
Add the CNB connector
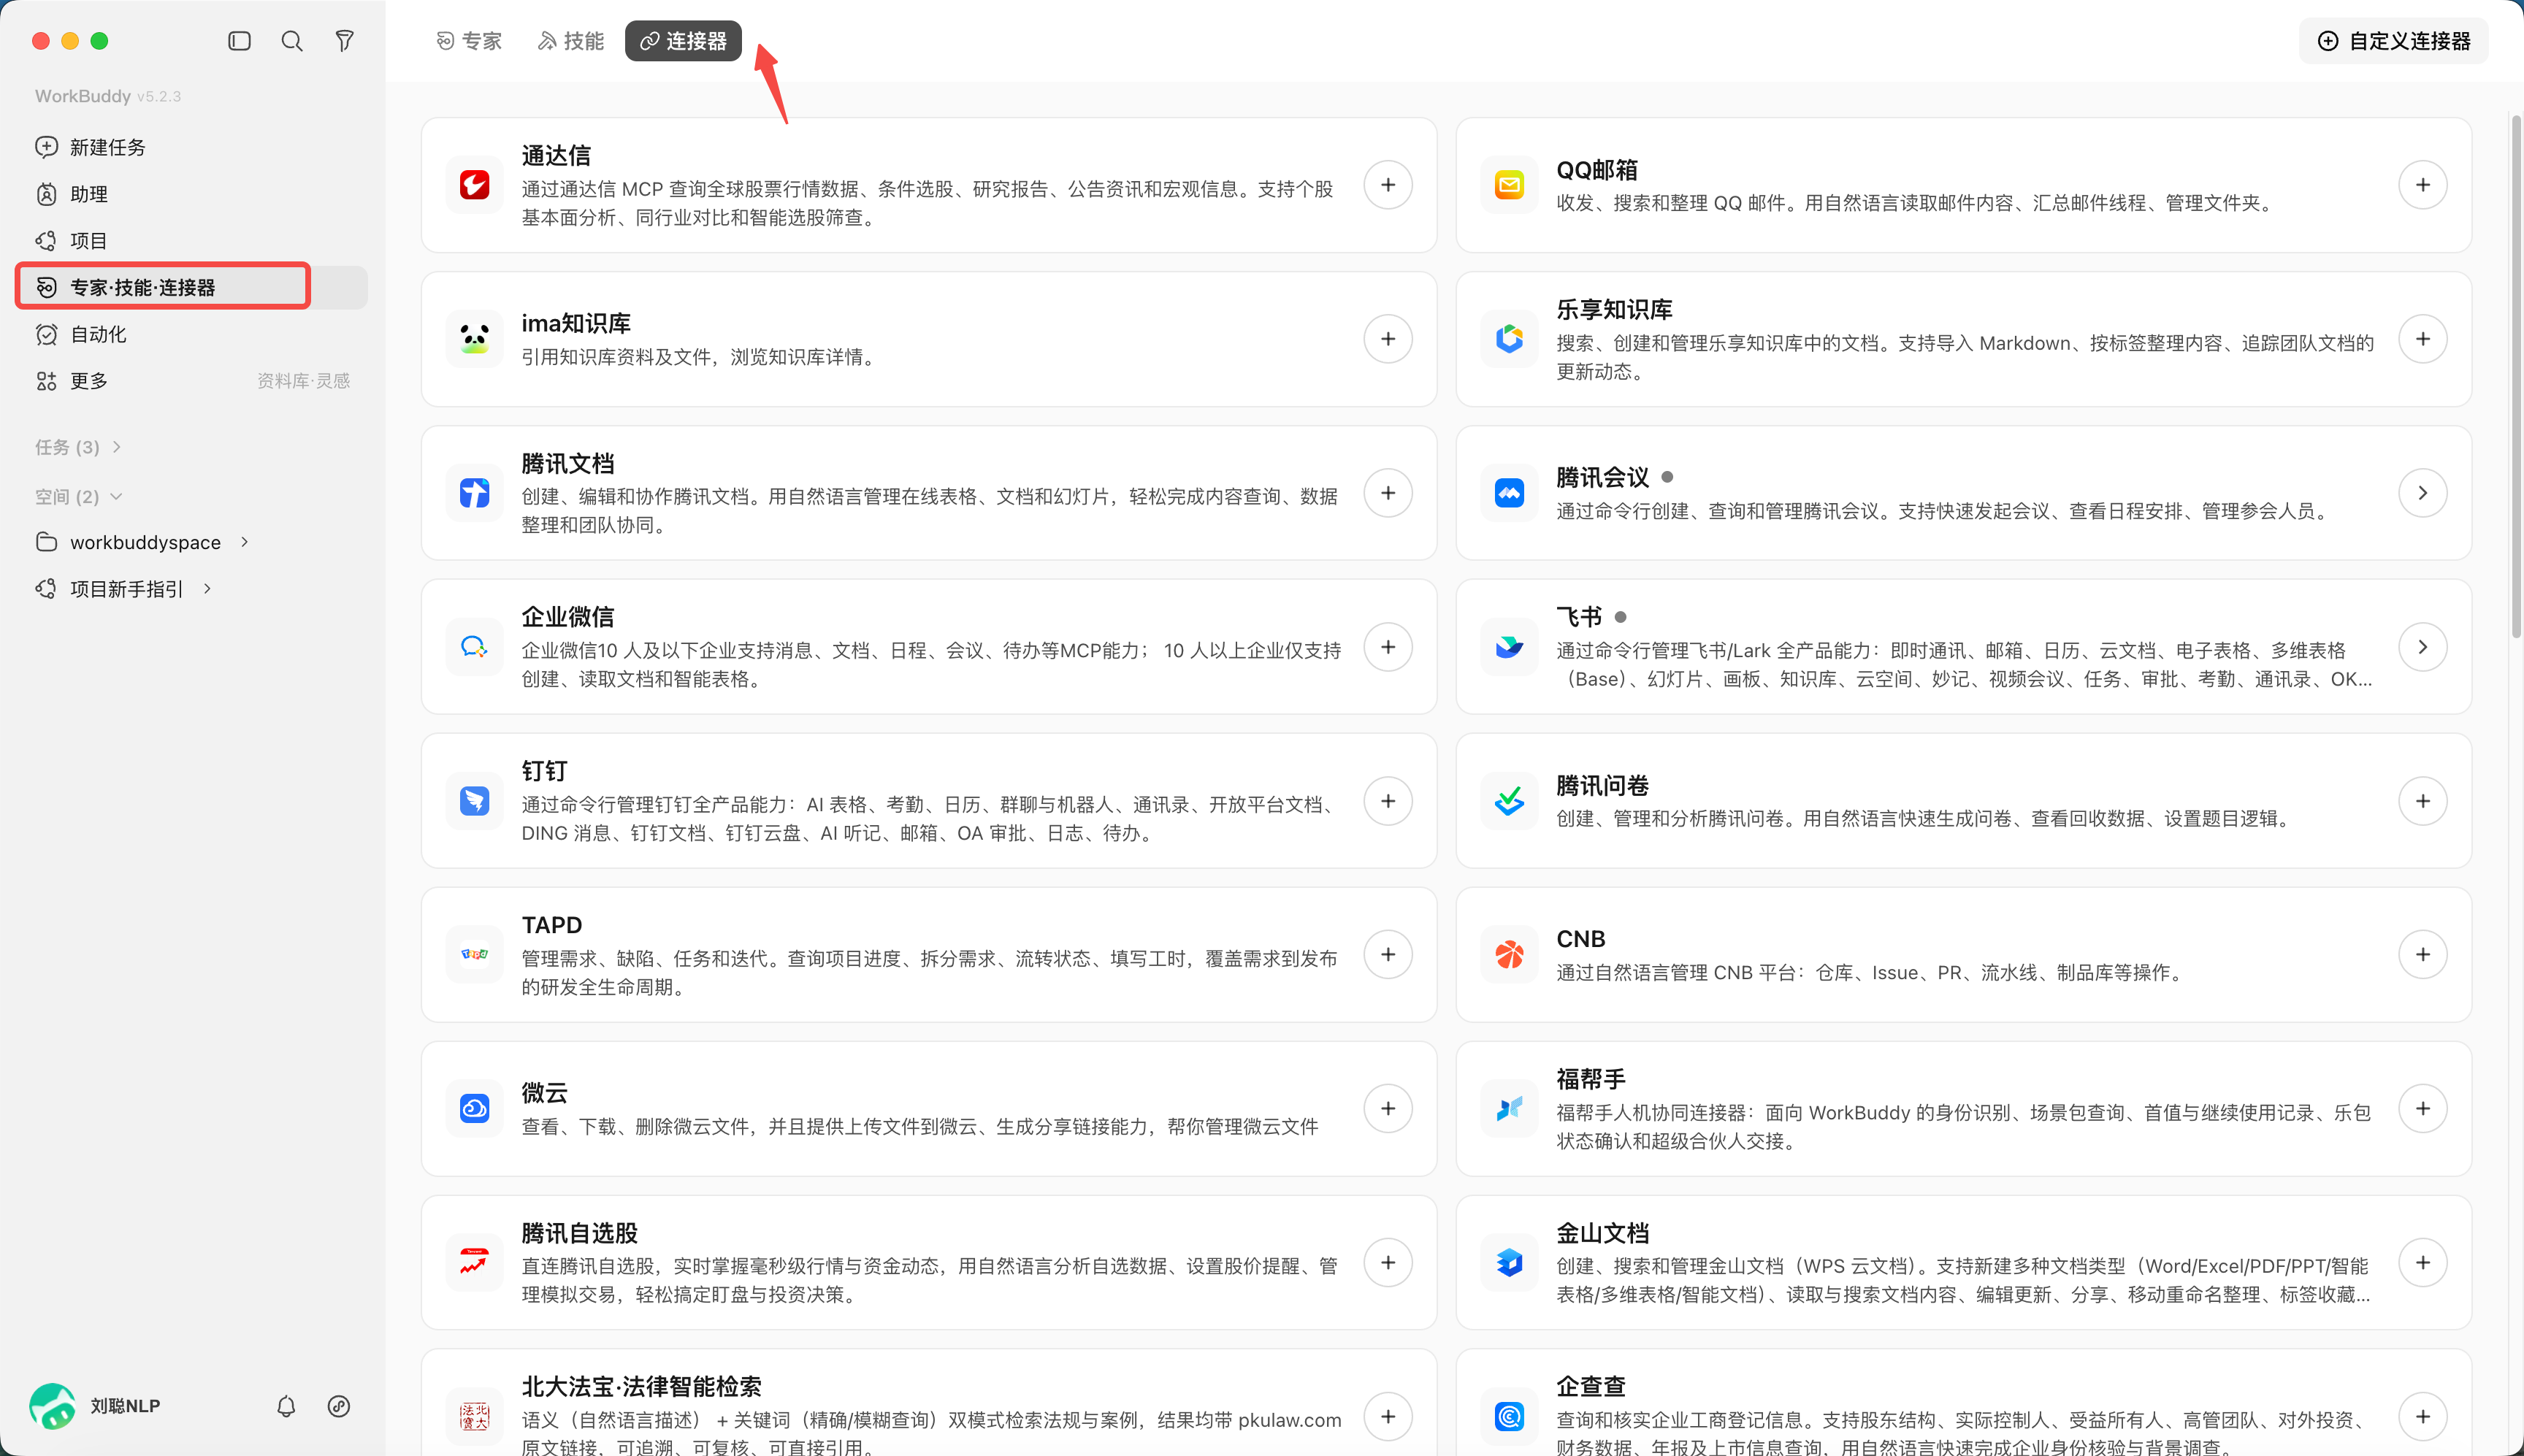click(x=2422, y=954)
